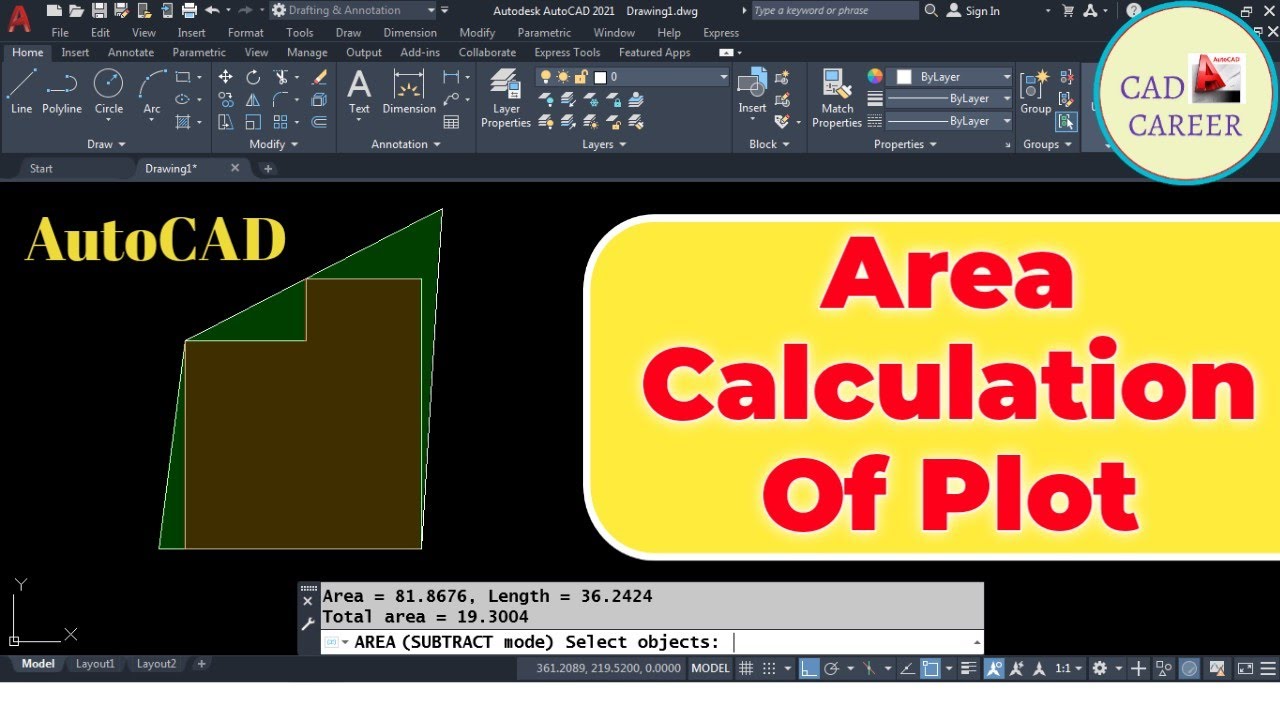Open the lineweight ByLayer dropdown

[1007, 99]
